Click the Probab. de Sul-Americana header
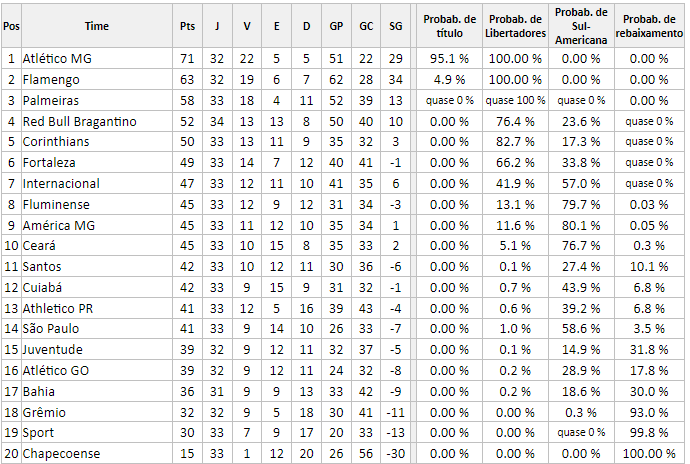This screenshot has width=690, height=464. [x=581, y=26]
